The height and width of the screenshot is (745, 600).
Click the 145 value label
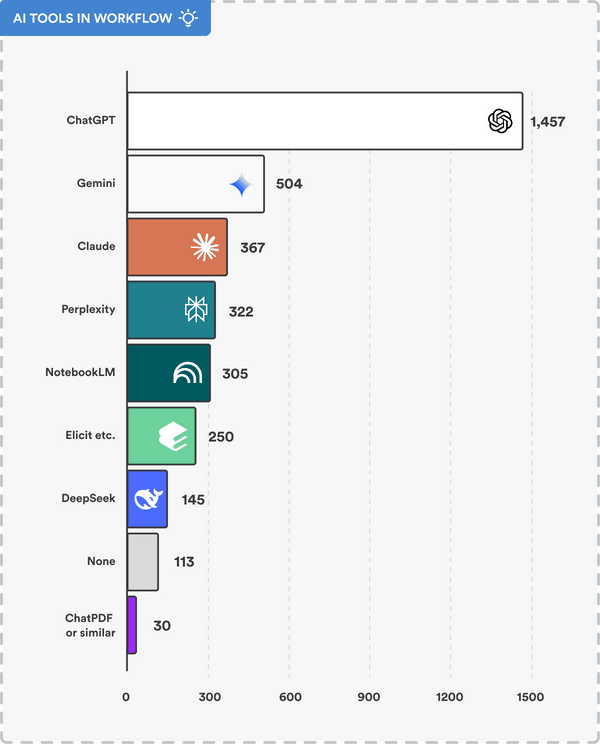pyautogui.click(x=193, y=500)
